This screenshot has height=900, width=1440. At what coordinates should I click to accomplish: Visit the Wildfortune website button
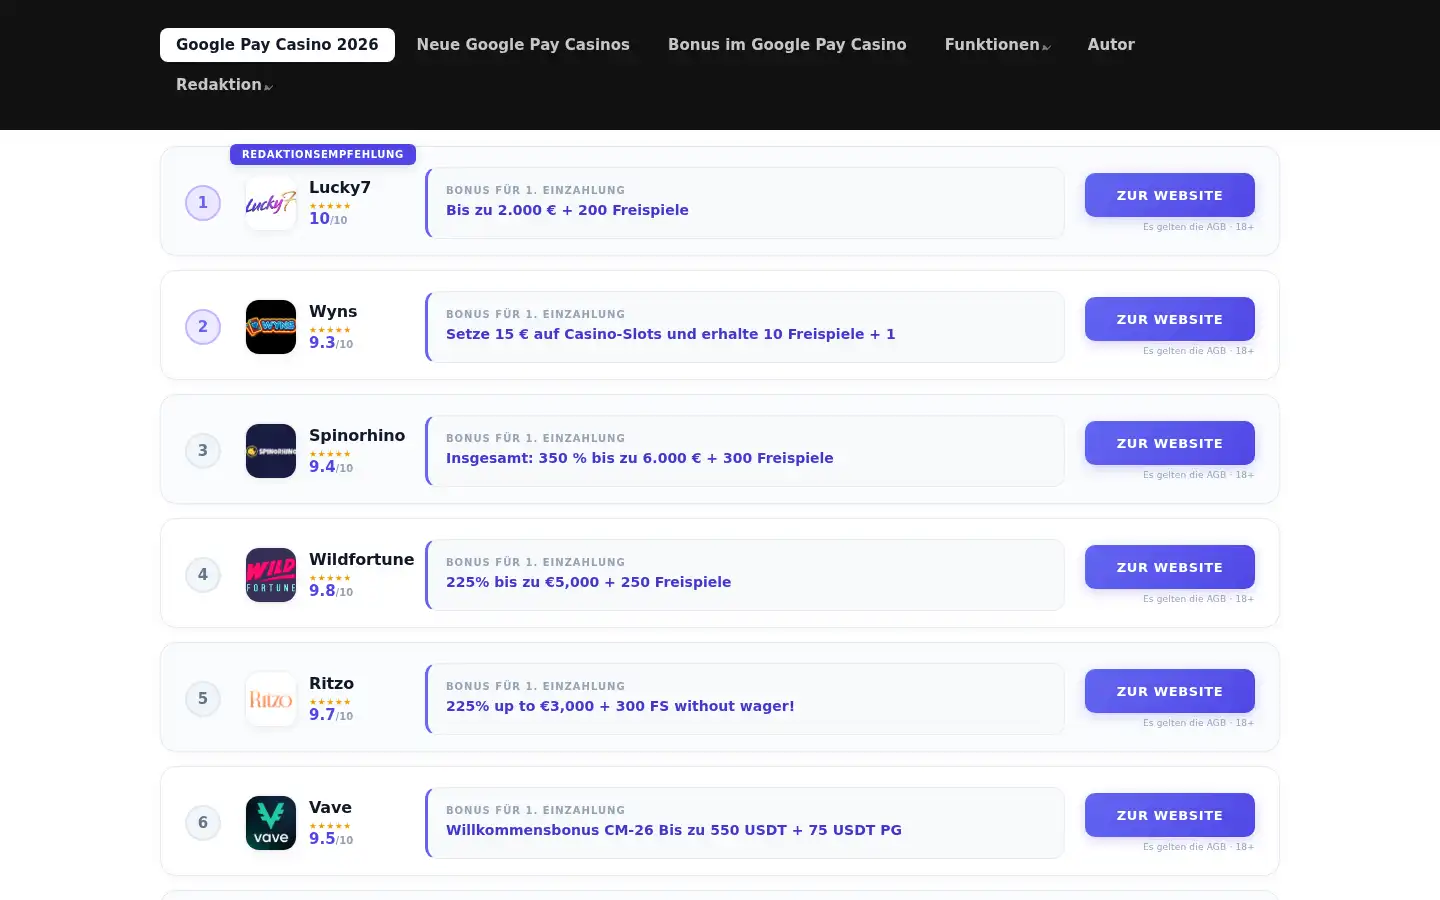pyautogui.click(x=1170, y=567)
